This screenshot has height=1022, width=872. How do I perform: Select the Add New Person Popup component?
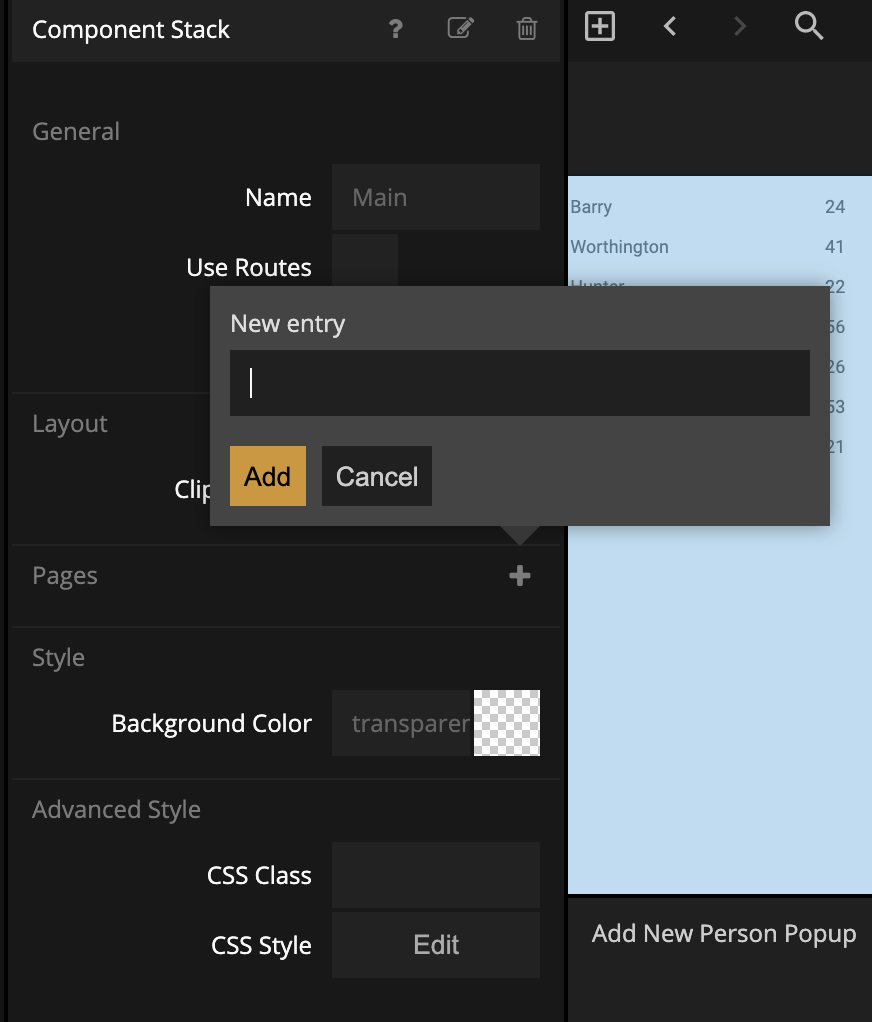click(x=723, y=934)
